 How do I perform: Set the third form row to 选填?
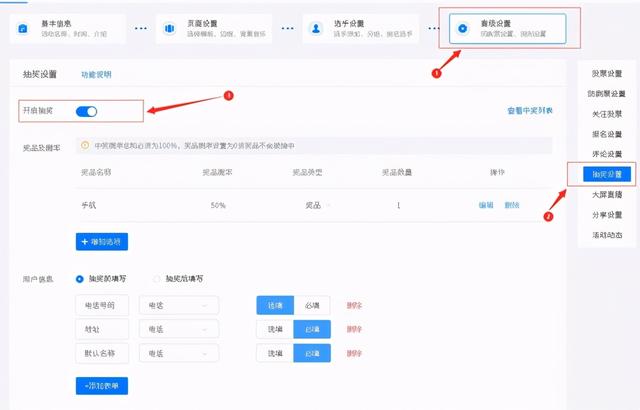click(275, 353)
